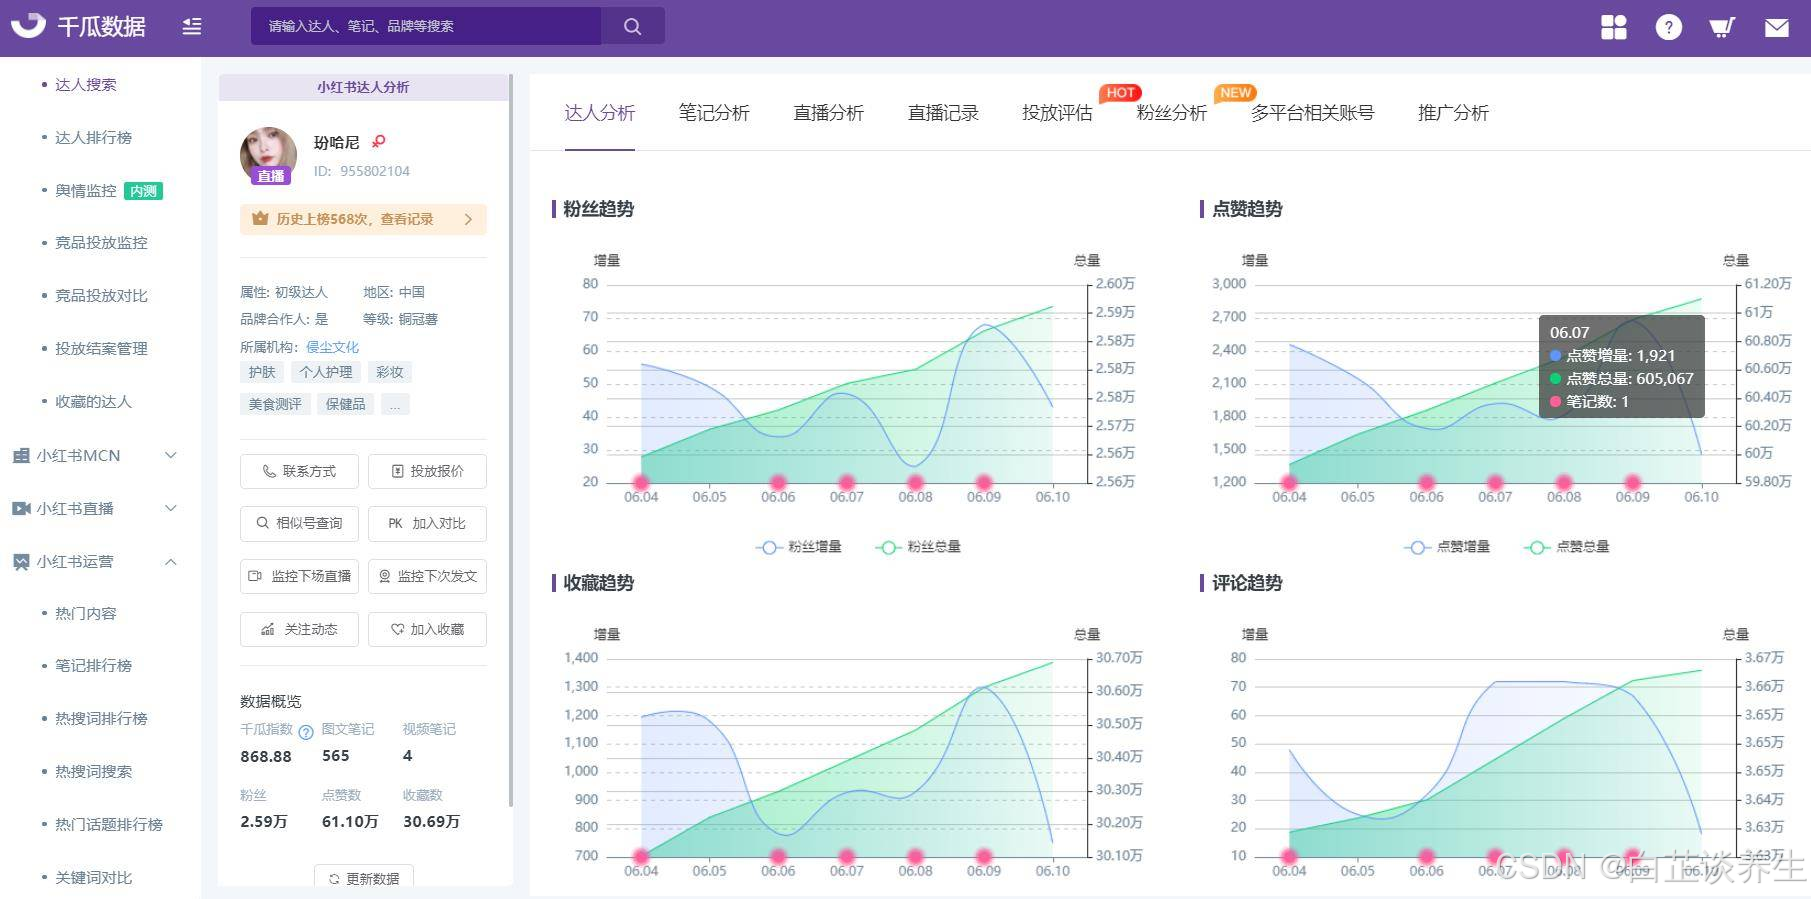Toggle 粉丝增量 legend series
Screen dimensions: 1811x899
(x=799, y=547)
